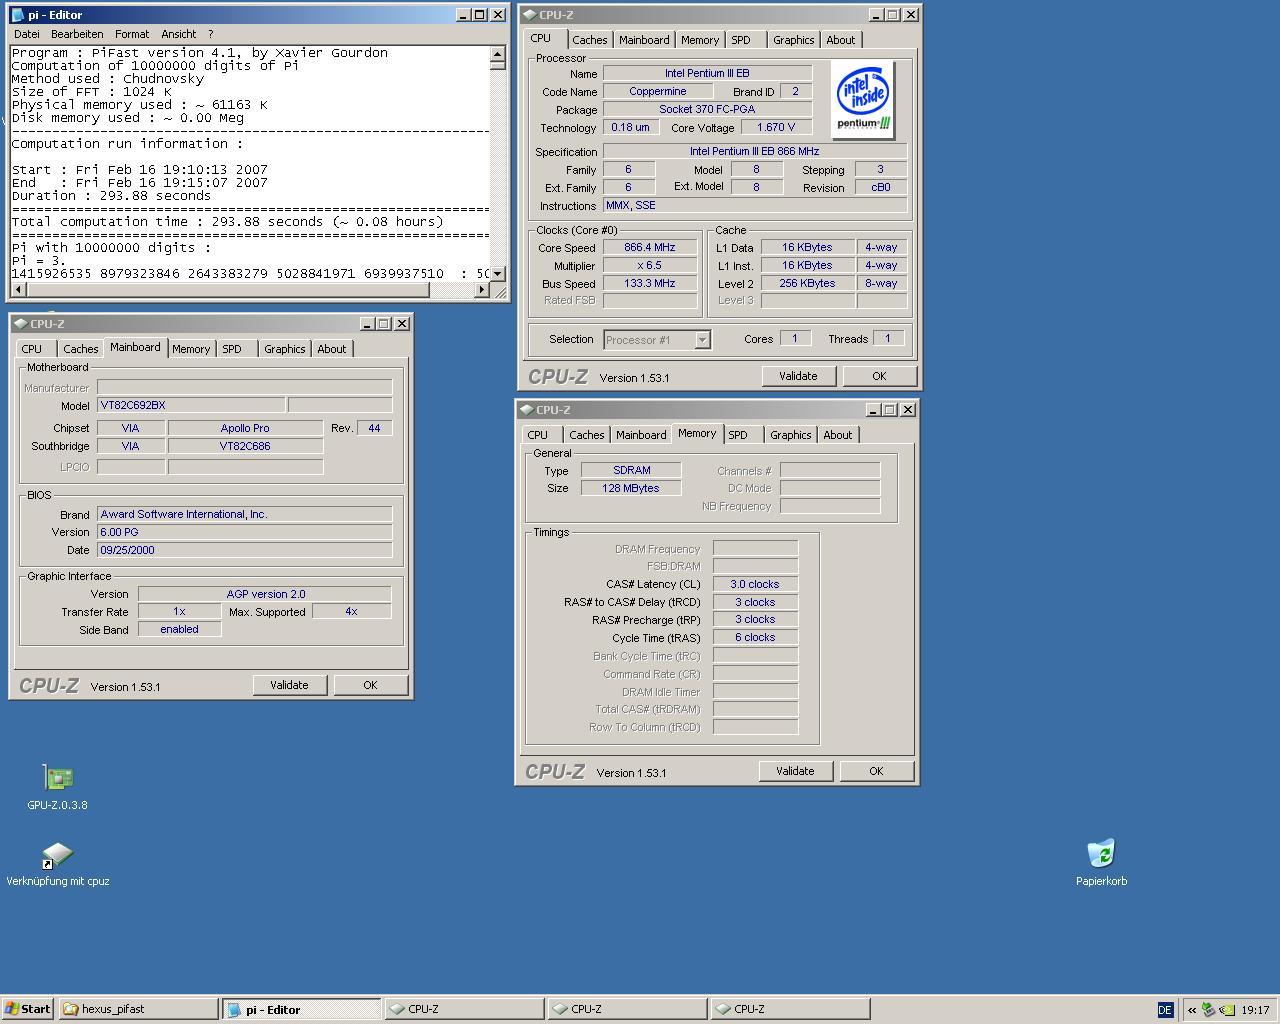Activate pi - Editor taskbar button
1280x1024 pixels.
point(301,1009)
